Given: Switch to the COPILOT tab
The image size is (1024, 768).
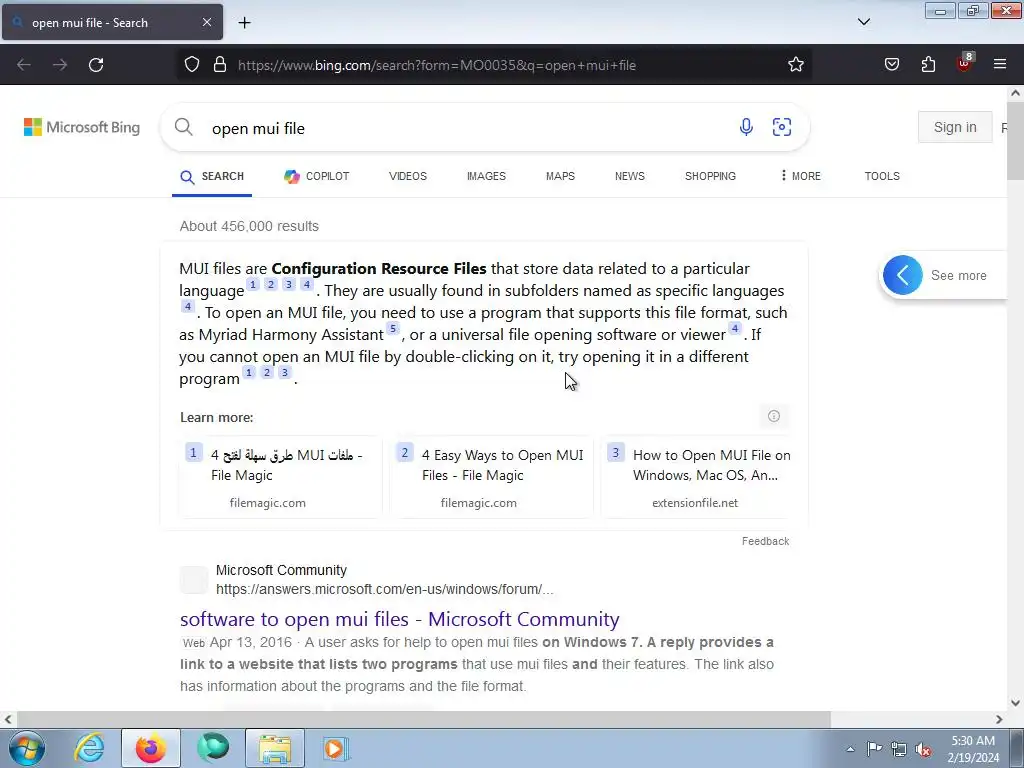Looking at the screenshot, I should tap(317, 176).
